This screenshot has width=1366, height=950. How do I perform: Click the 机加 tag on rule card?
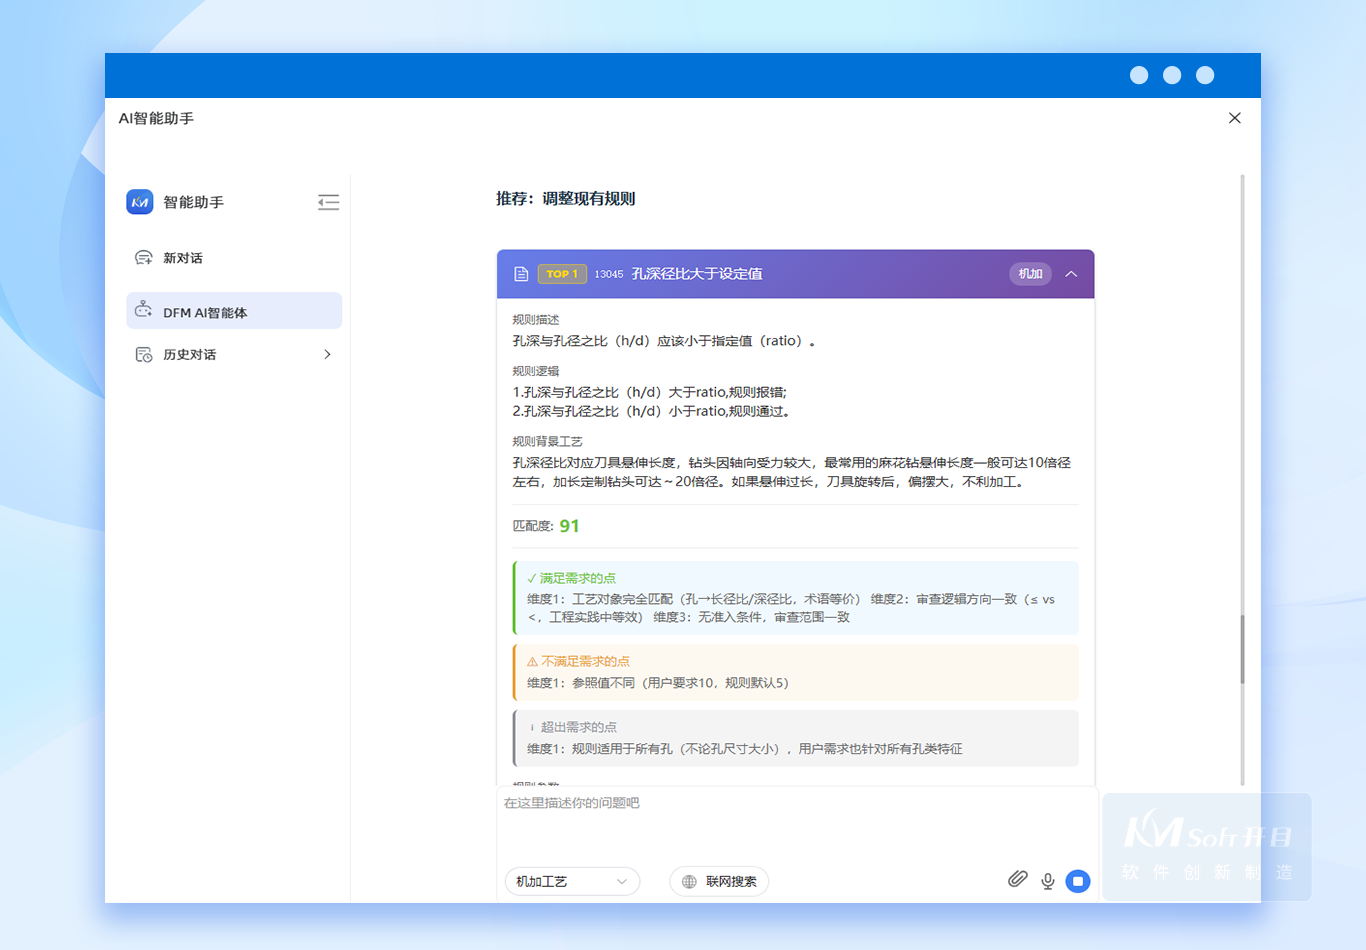(1030, 274)
